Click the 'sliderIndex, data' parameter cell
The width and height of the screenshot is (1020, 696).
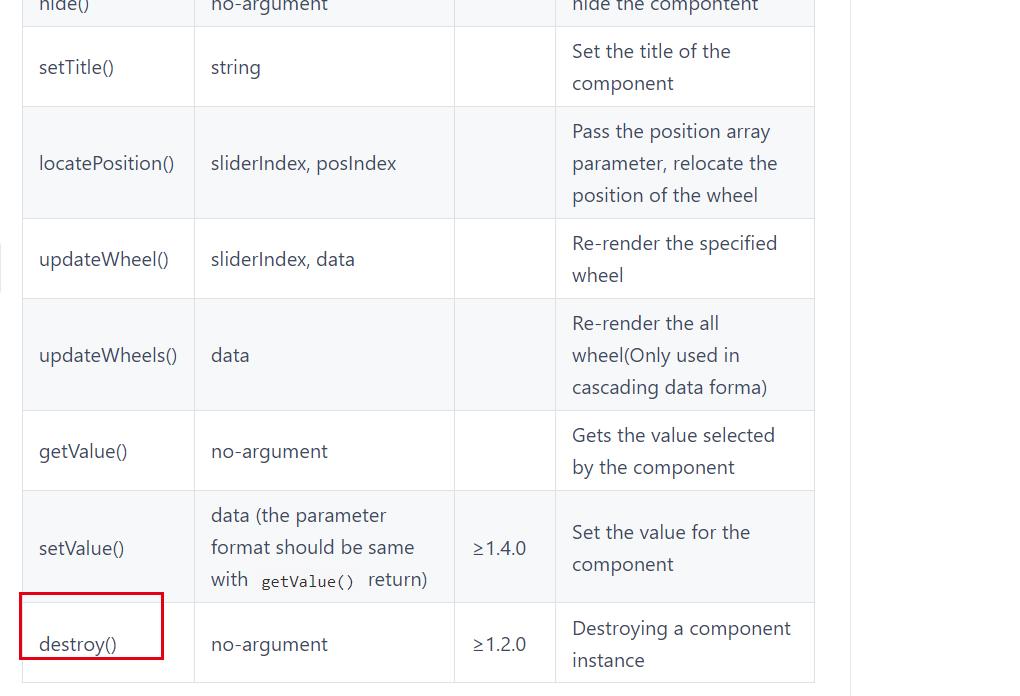coord(282,259)
